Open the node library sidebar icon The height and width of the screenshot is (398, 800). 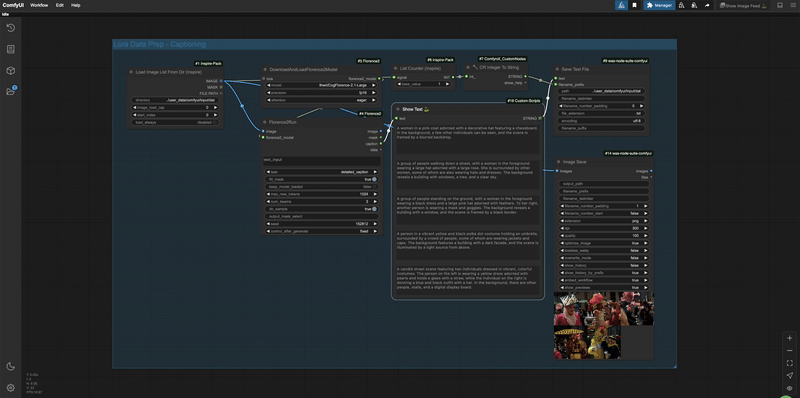[11, 49]
